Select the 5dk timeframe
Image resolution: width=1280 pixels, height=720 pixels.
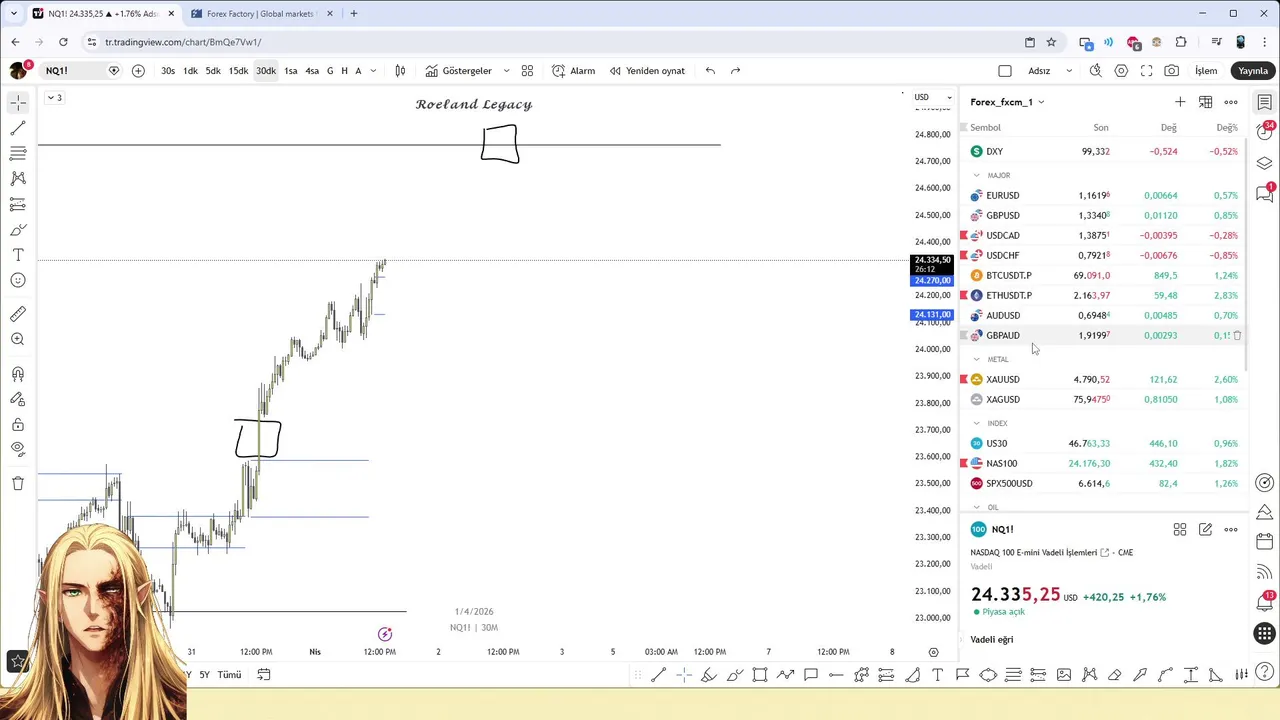pyautogui.click(x=213, y=71)
